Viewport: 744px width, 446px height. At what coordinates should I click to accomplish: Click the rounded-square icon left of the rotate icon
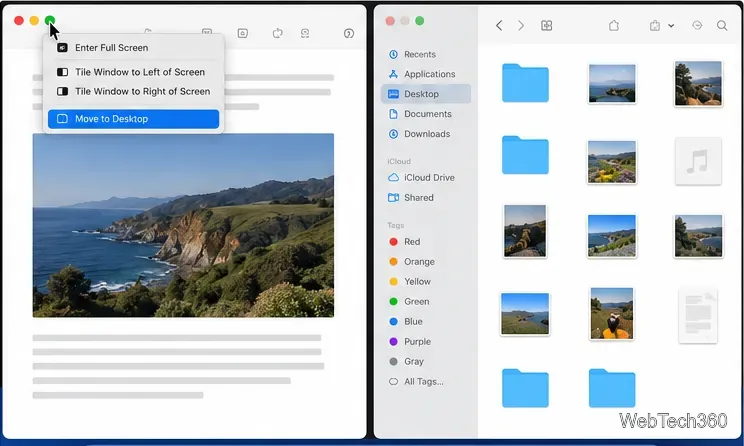(242, 33)
